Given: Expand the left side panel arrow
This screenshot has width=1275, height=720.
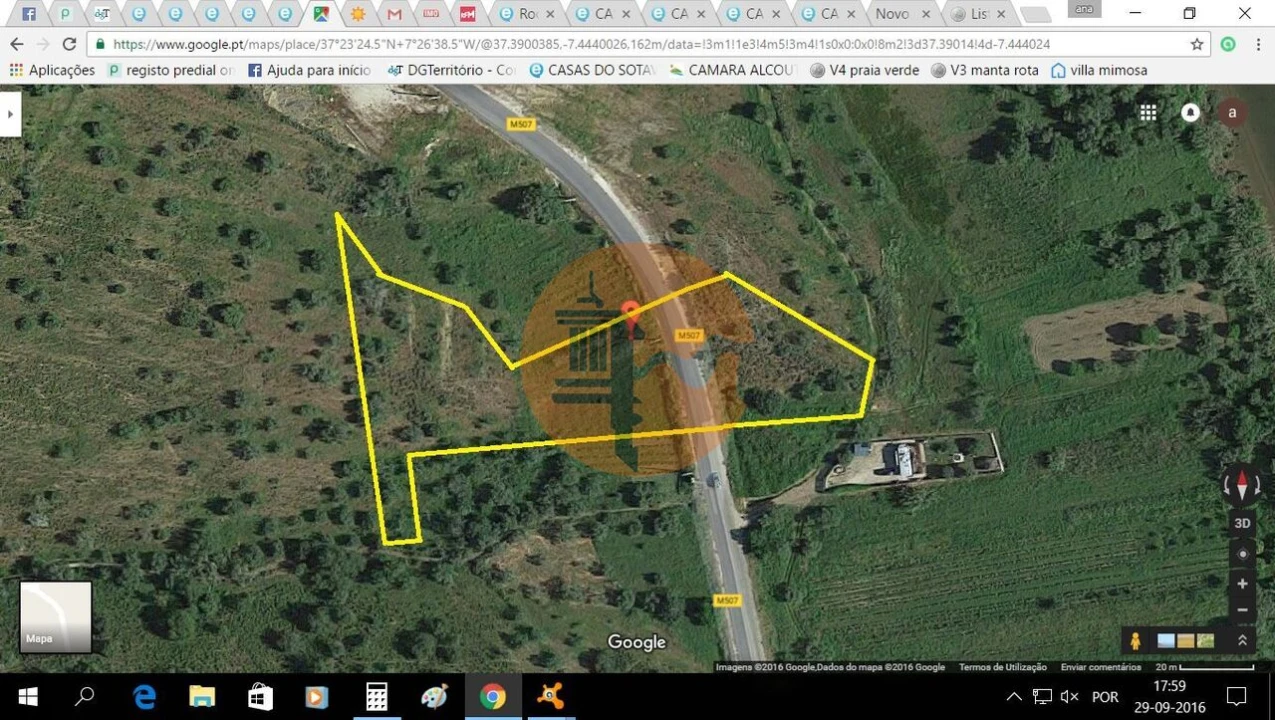Looking at the screenshot, I should pos(10,113).
